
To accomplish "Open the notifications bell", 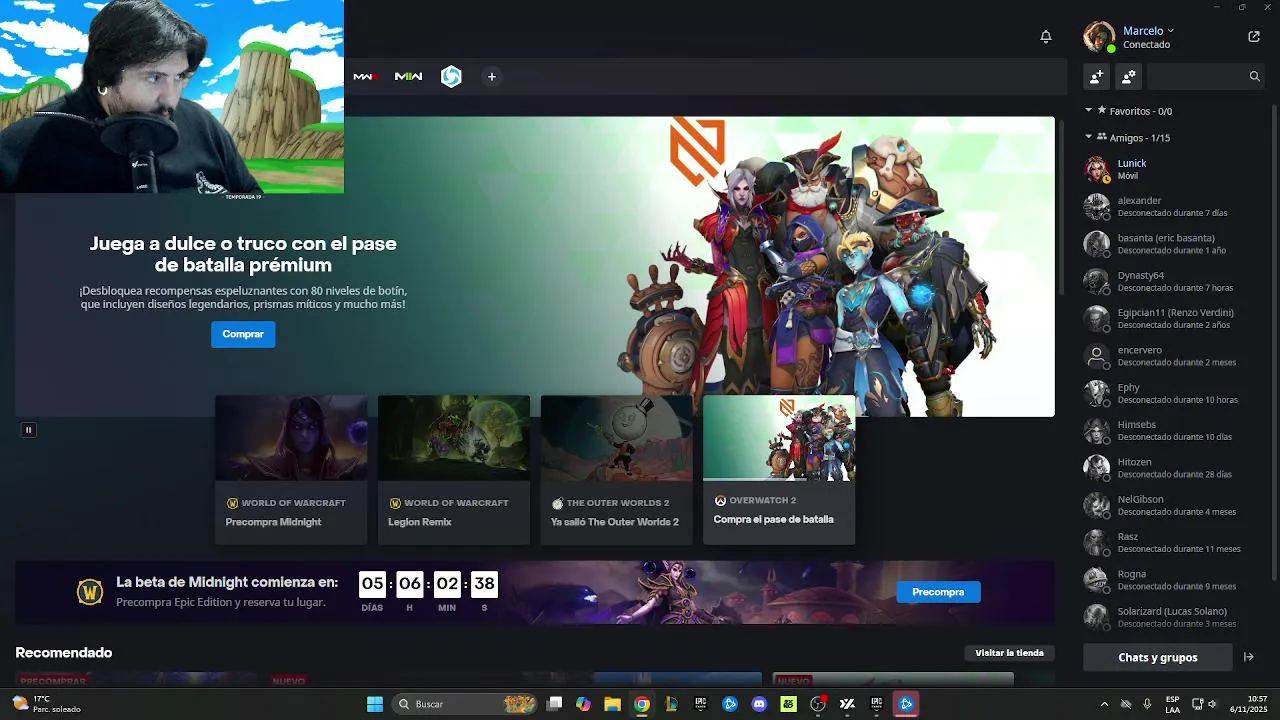I will 1046,37.
